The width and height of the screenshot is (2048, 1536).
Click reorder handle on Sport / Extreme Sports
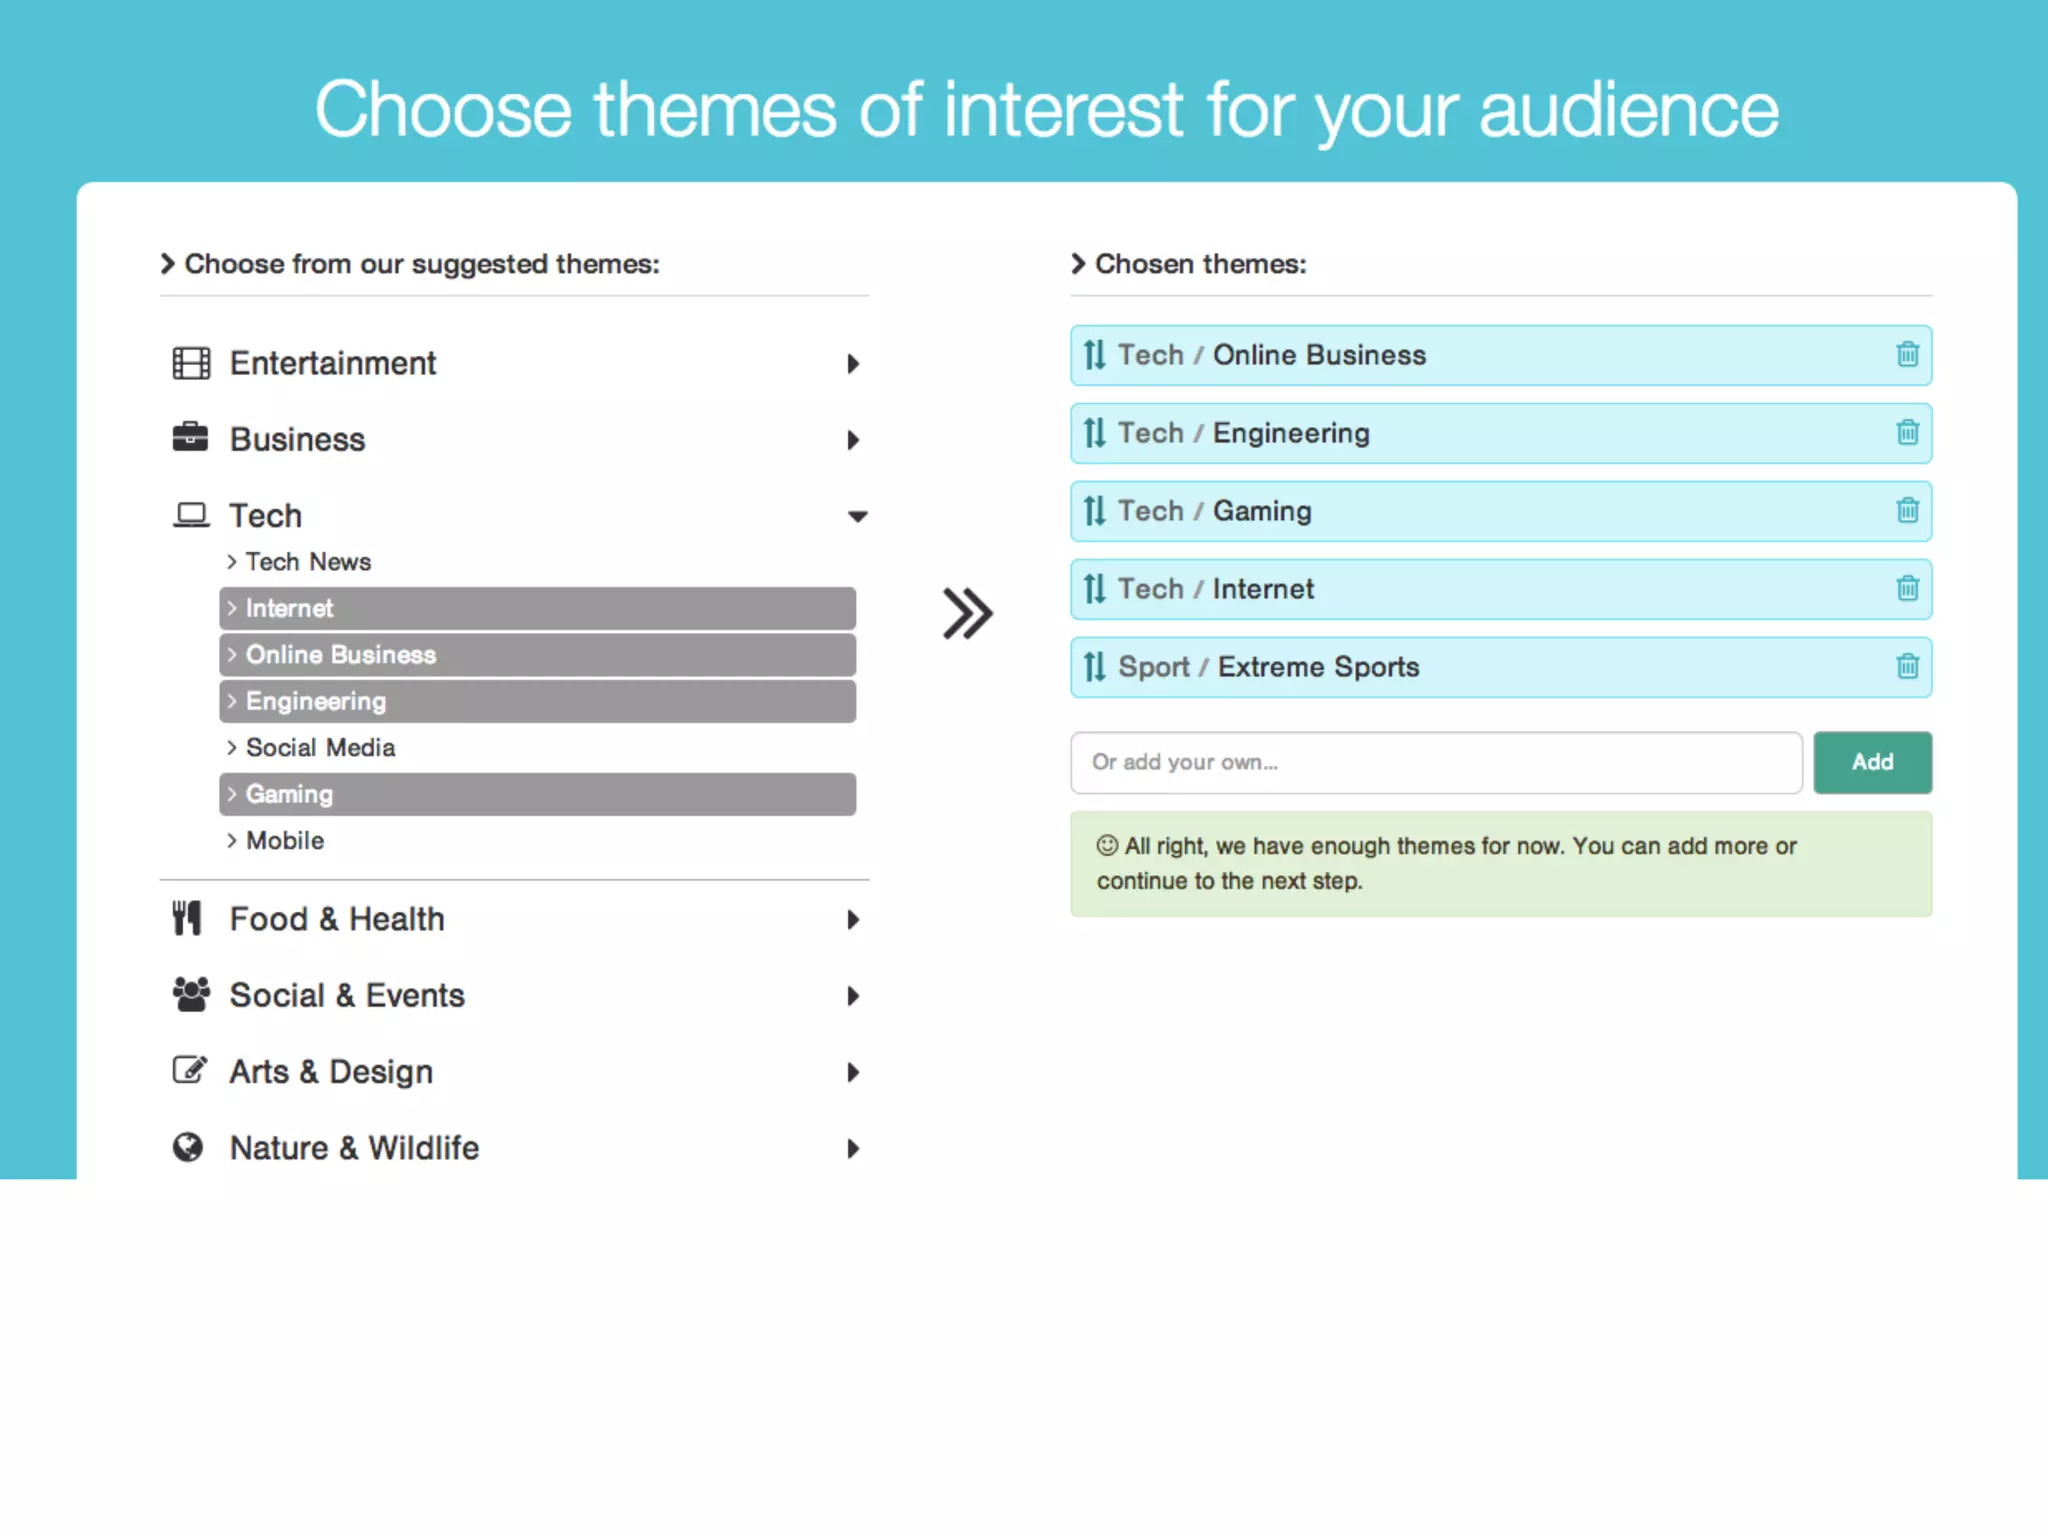pyautogui.click(x=1095, y=667)
